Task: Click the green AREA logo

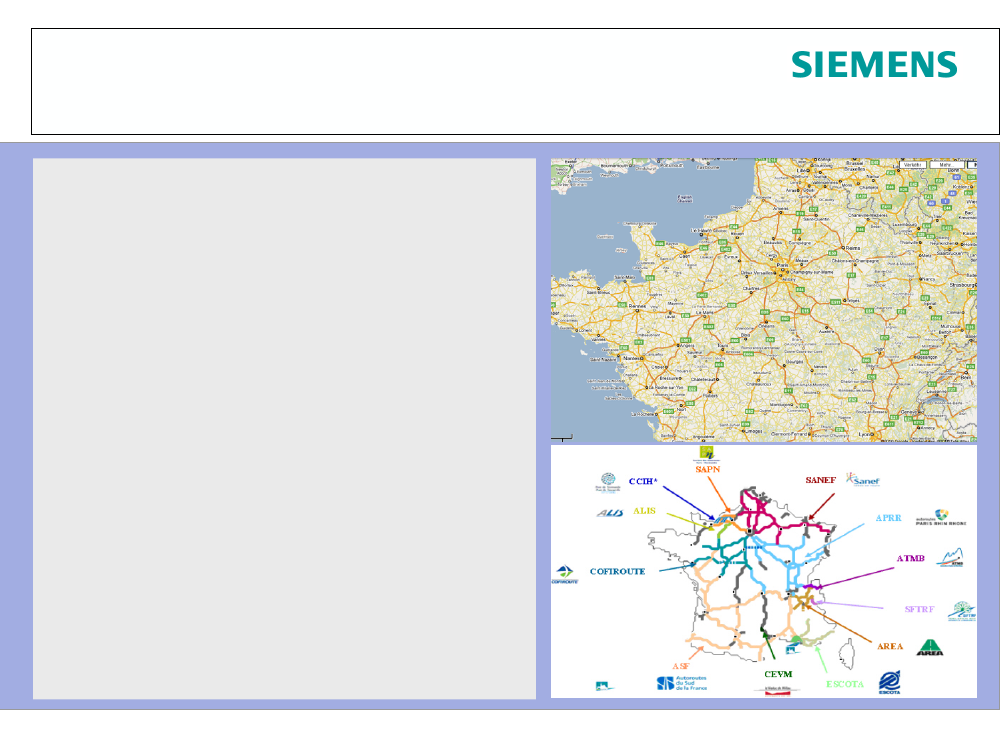Action: coord(930,647)
